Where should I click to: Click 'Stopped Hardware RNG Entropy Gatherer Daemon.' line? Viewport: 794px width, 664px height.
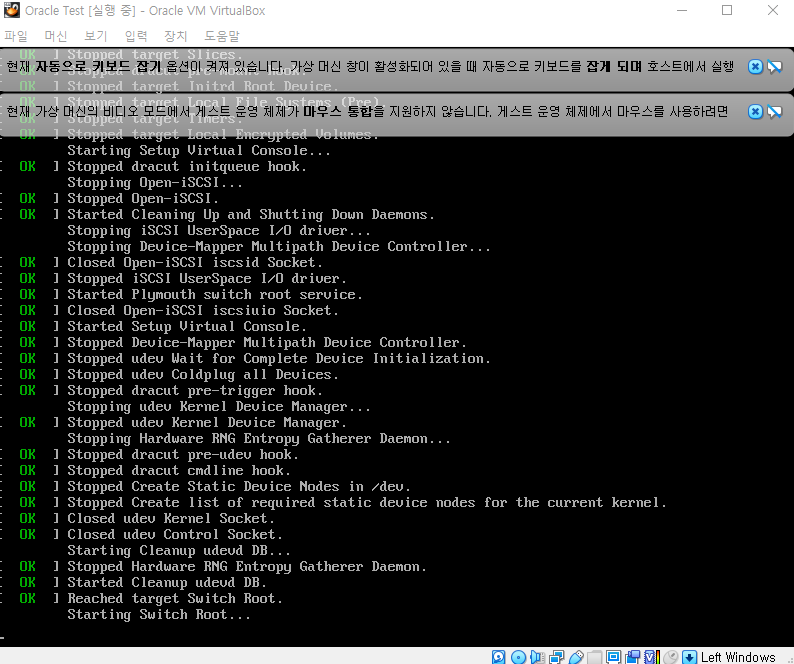coord(247,566)
